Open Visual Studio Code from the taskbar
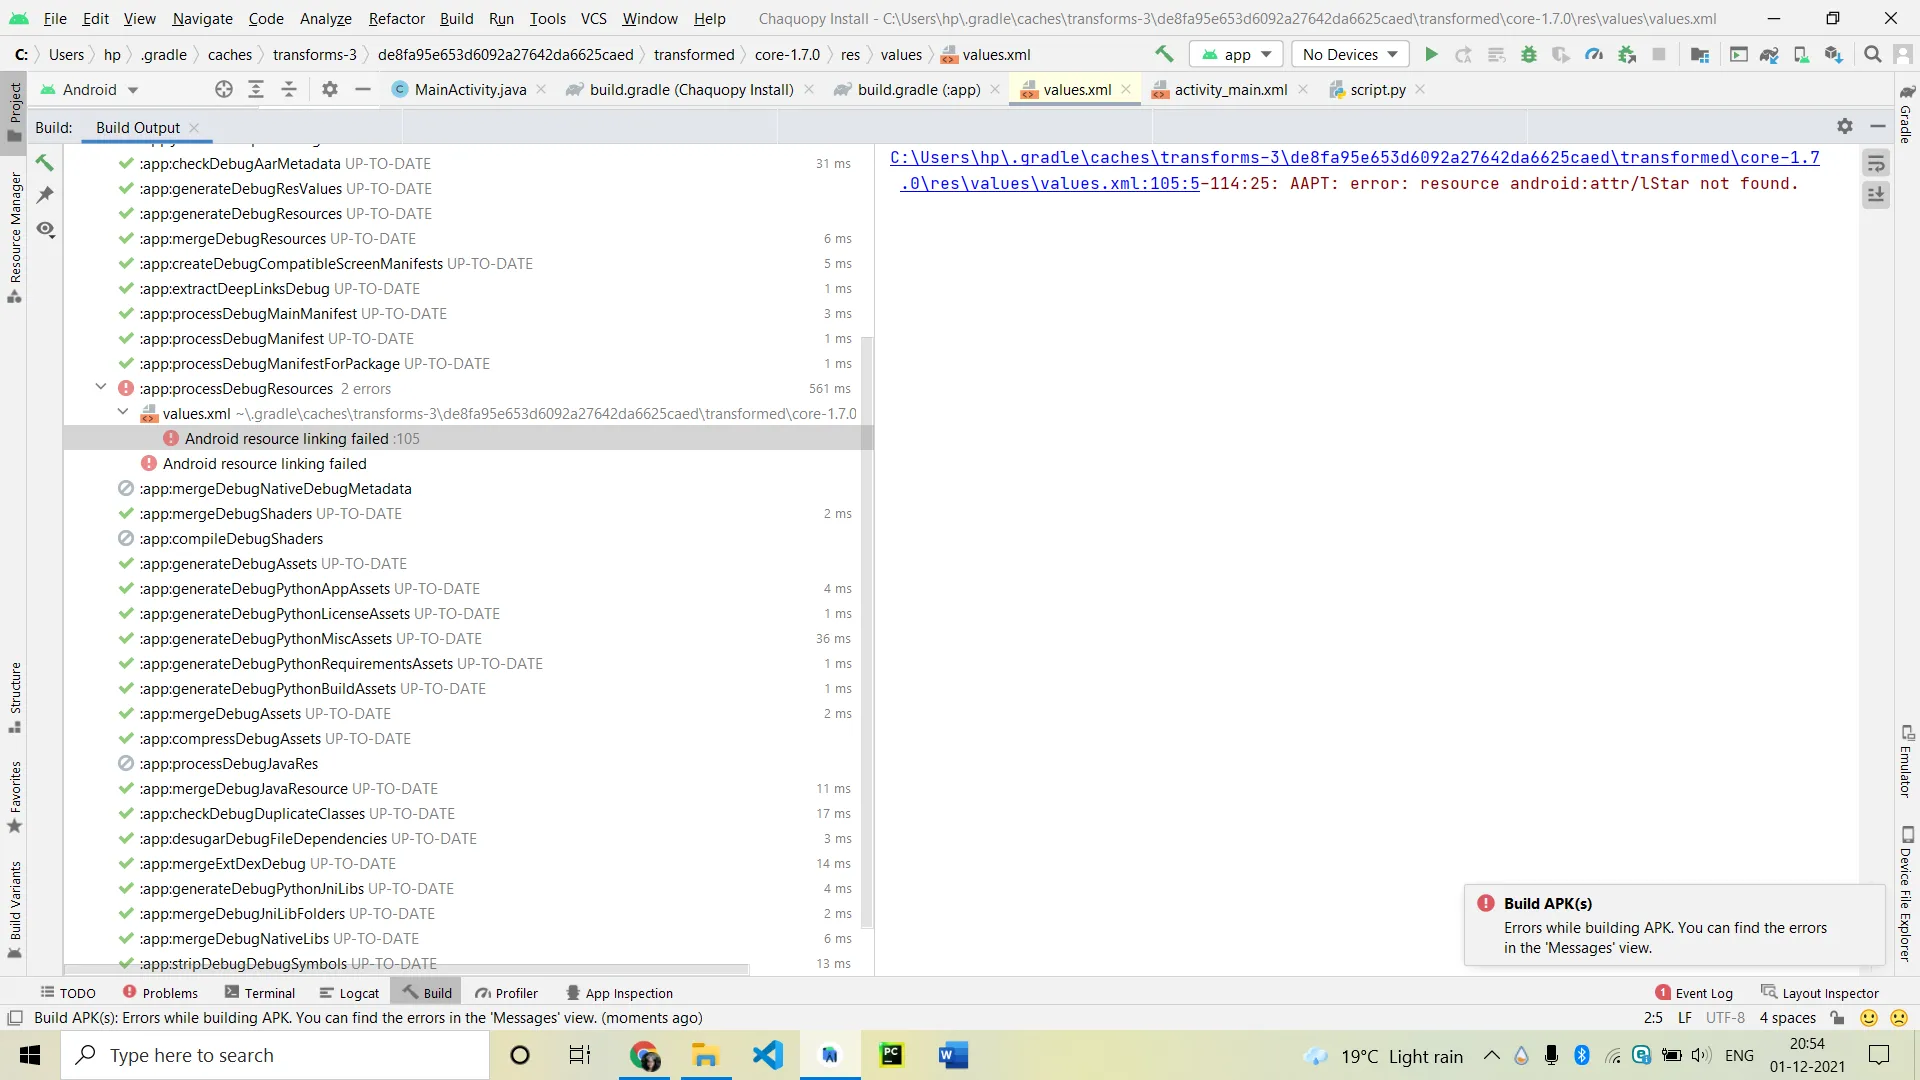This screenshot has width=1920, height=1080. (767, 1055)
